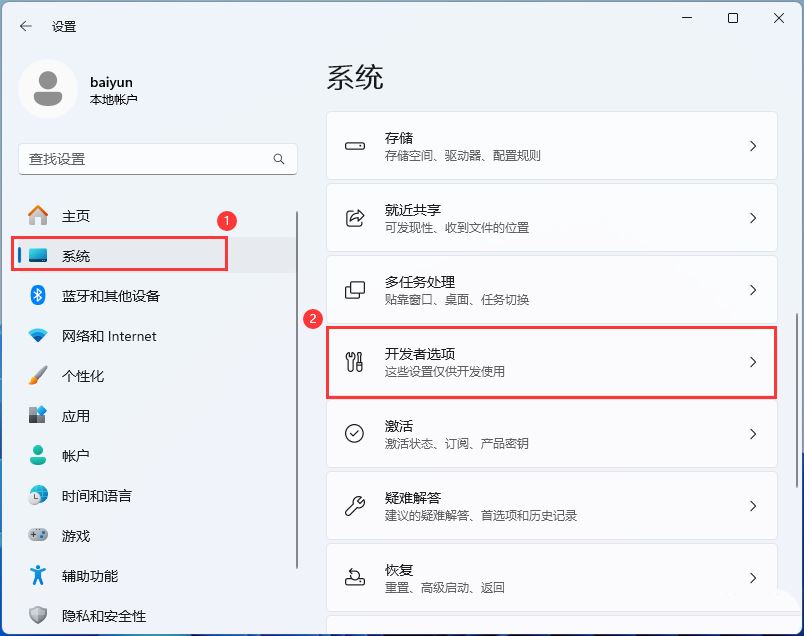Select the 存储 (Storage) icon
Screen dimensions: 804x636
(354, 146)
